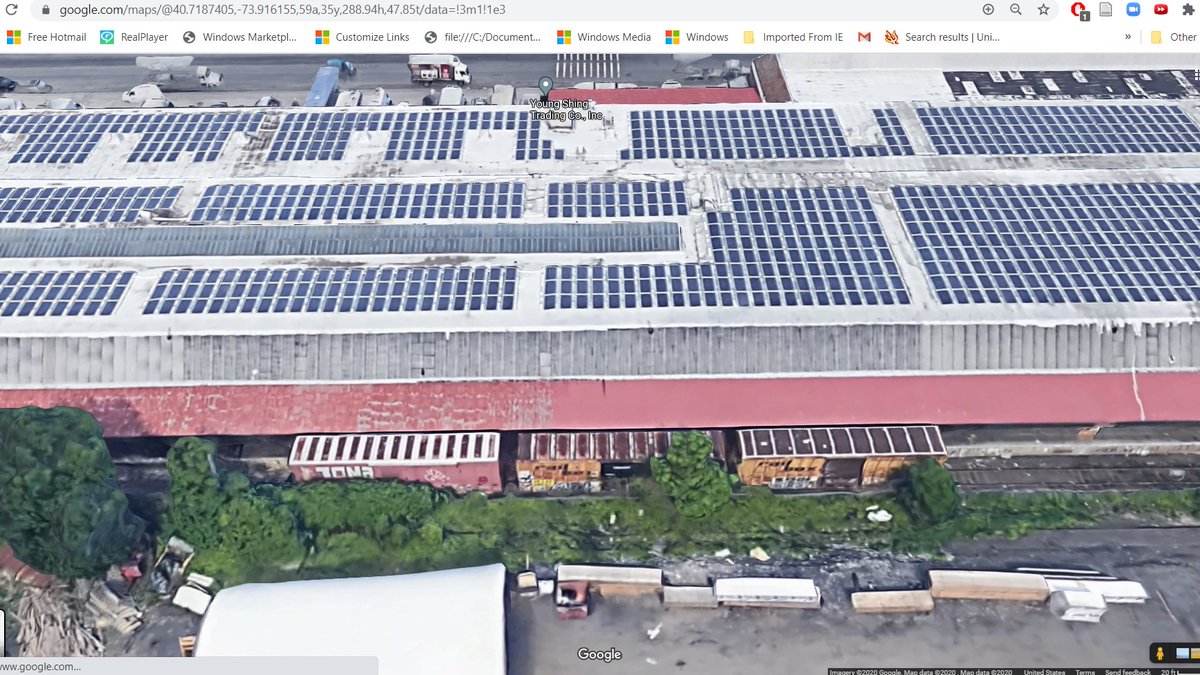The height and width of the screenshot is (675, 1200).
Task: Open the Search results | Uni... bookmark
Action: click(x=942, y=37)
